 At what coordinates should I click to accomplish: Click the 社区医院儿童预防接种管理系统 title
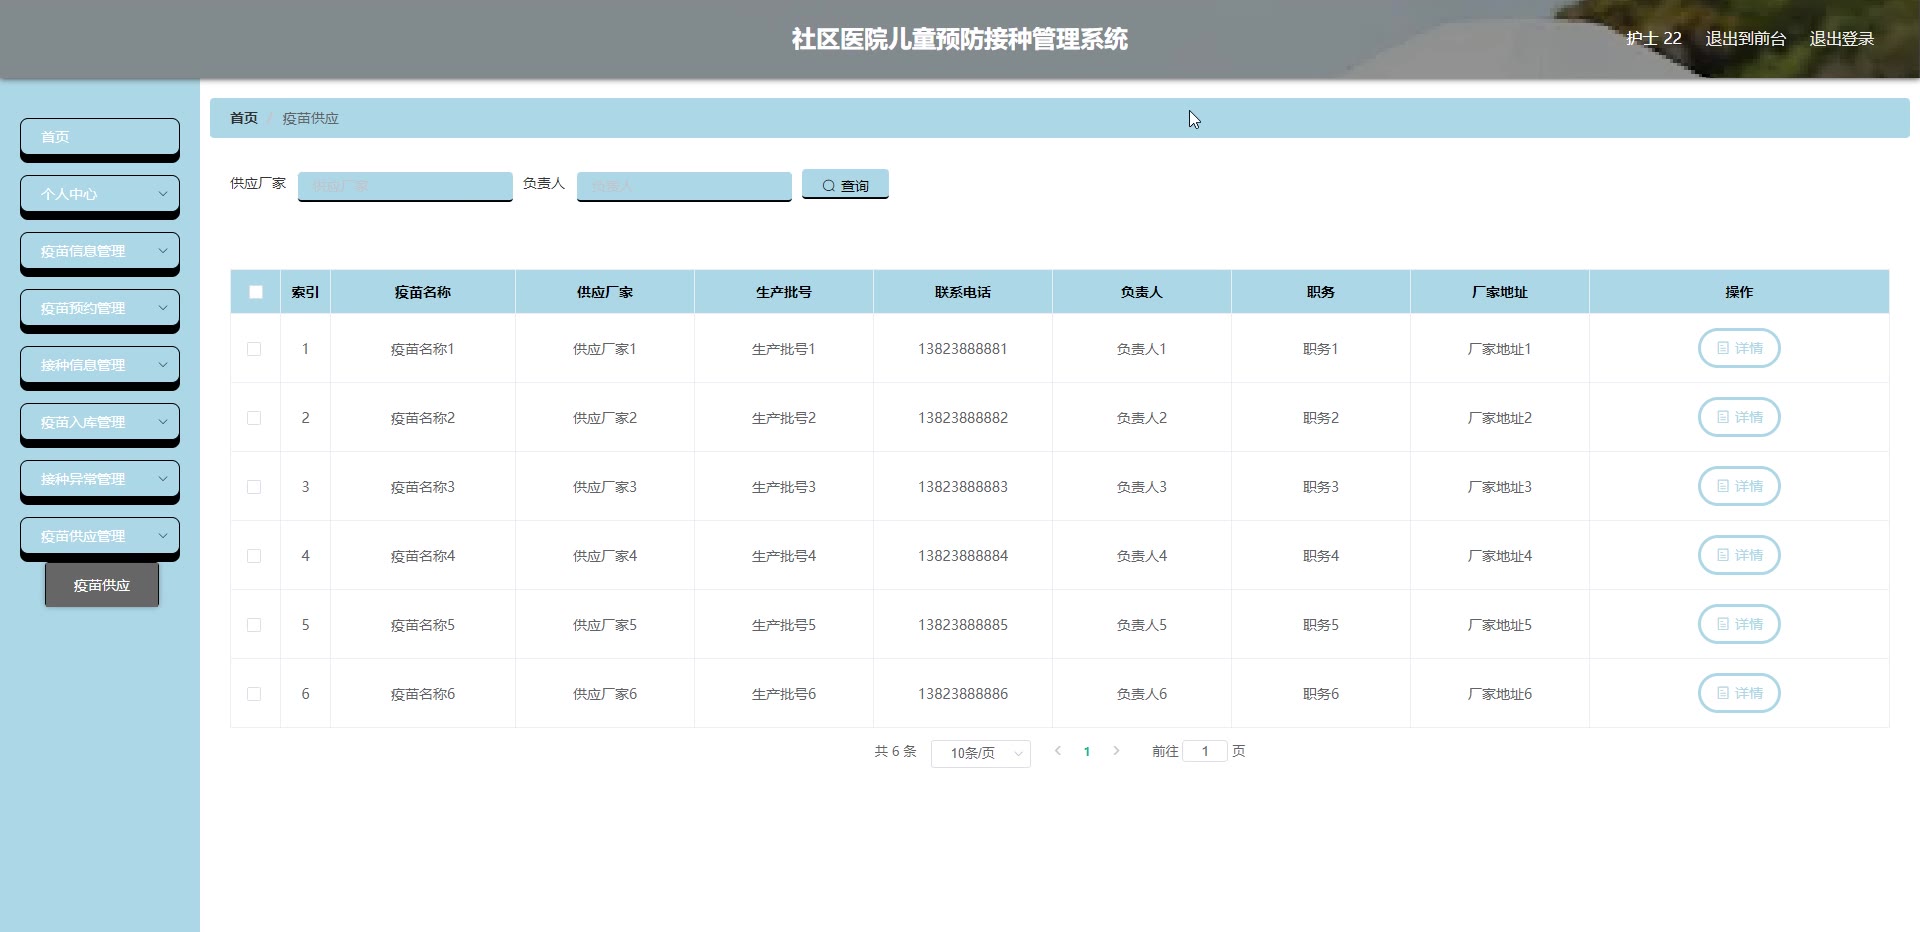[x=960, y=39]
